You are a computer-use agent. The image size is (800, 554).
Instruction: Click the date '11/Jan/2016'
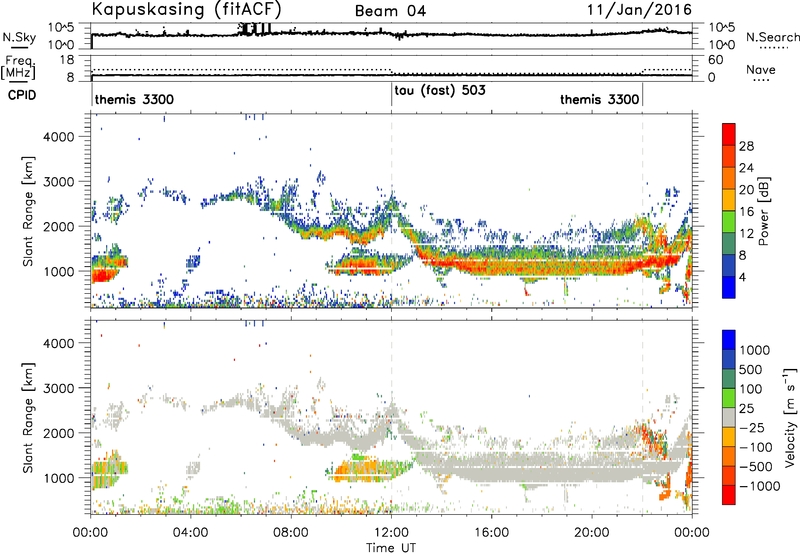tap(639, 10)
